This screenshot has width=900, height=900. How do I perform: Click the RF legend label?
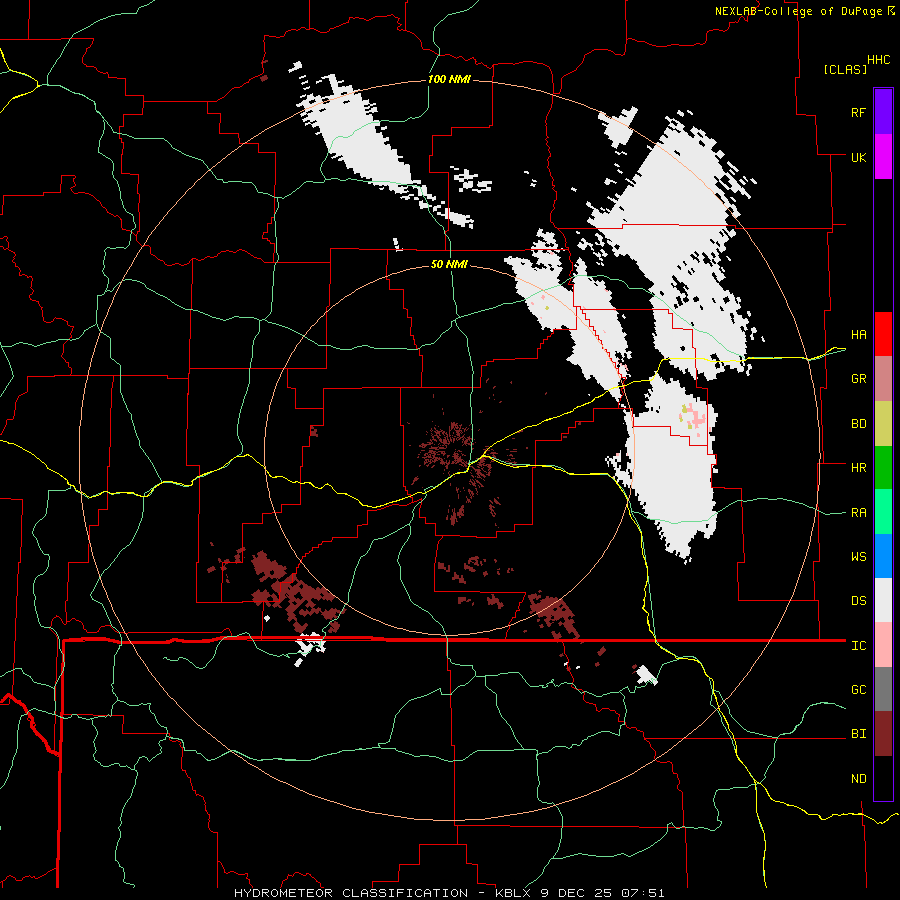(858, 112)
